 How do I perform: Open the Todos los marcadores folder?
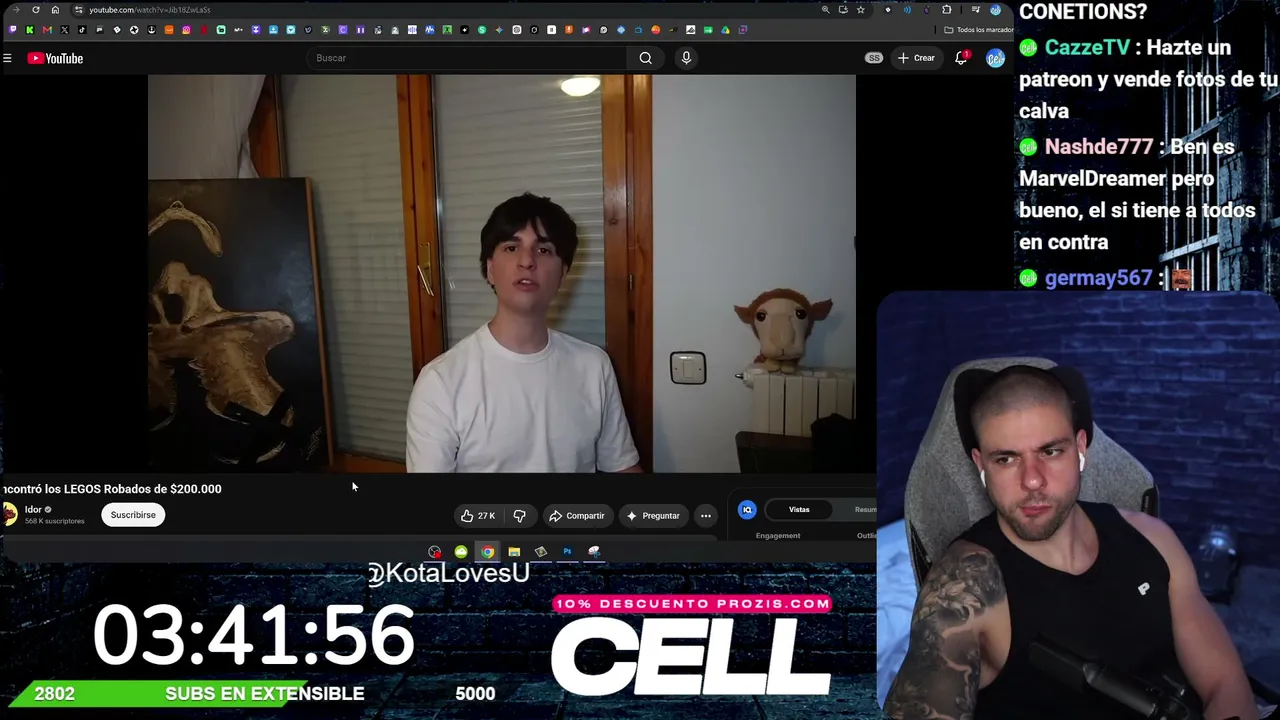pos(979,30)
